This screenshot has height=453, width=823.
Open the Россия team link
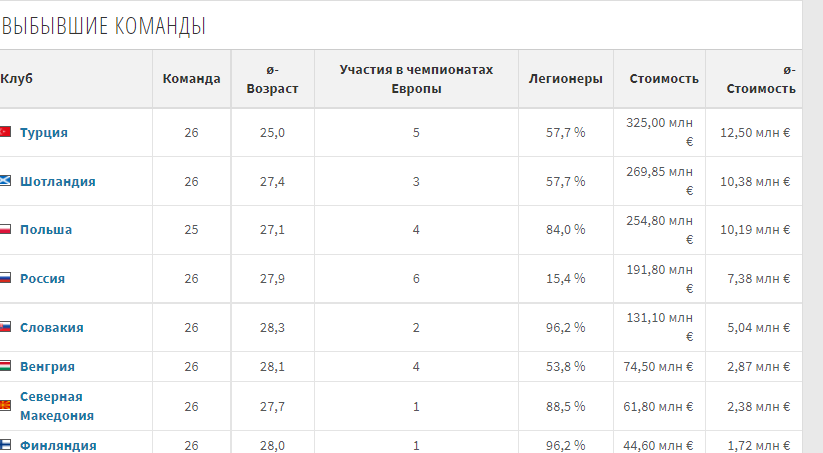[42, 278]
